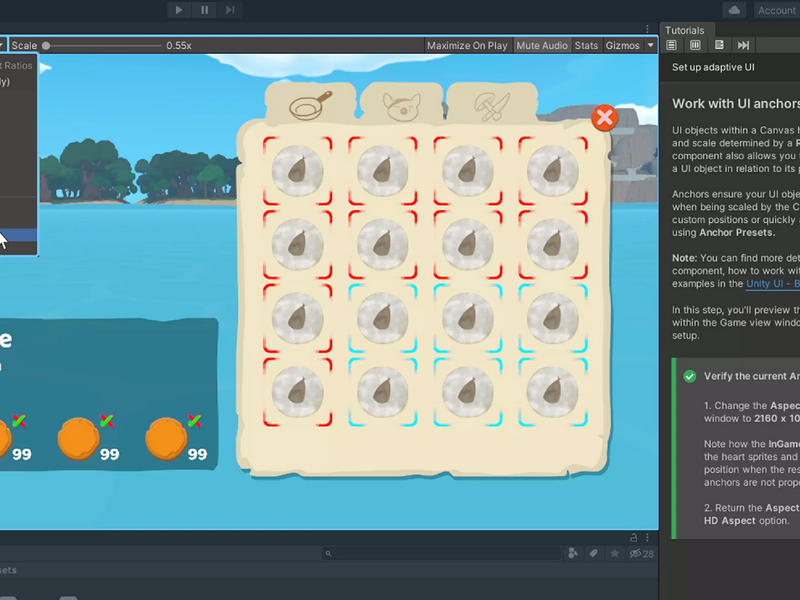
Task: Open the Account dropdown
Action: (x=776, y=10)
